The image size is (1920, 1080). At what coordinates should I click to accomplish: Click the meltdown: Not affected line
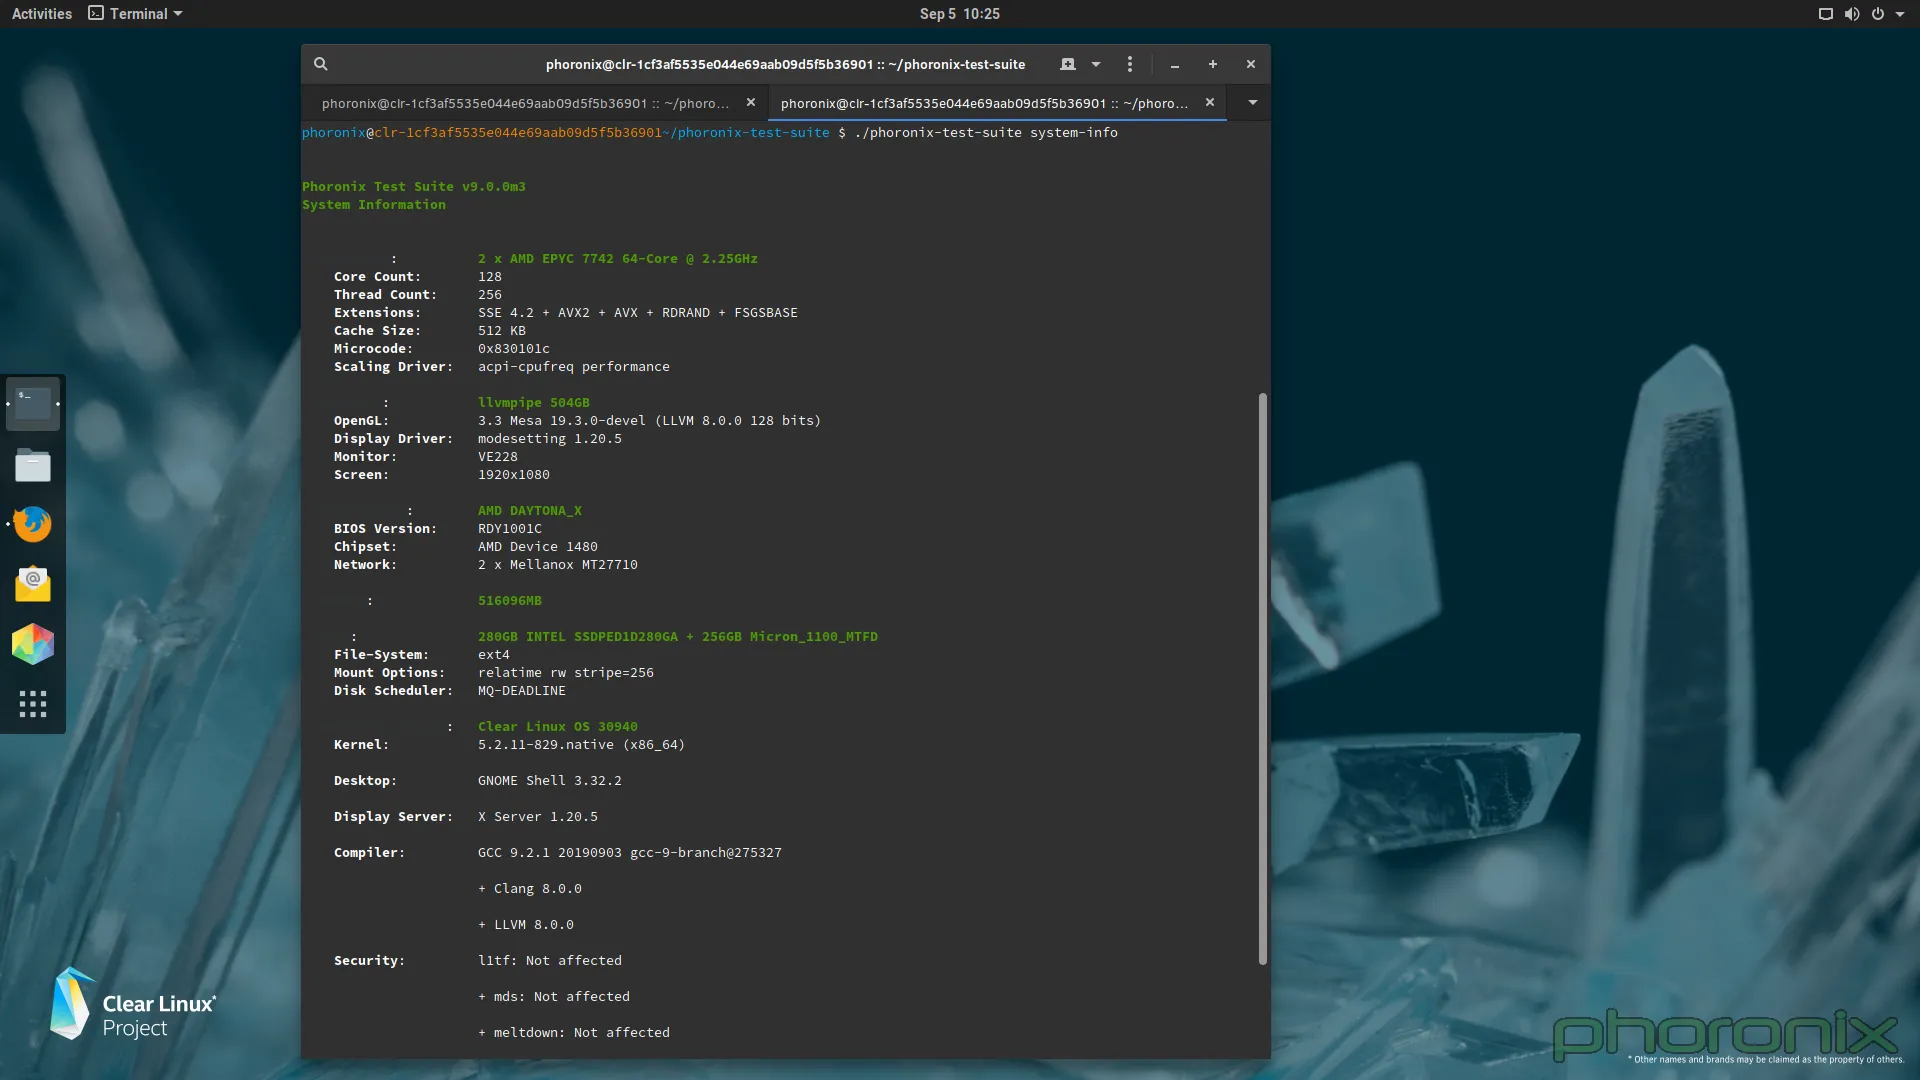tap(573, 1033)
